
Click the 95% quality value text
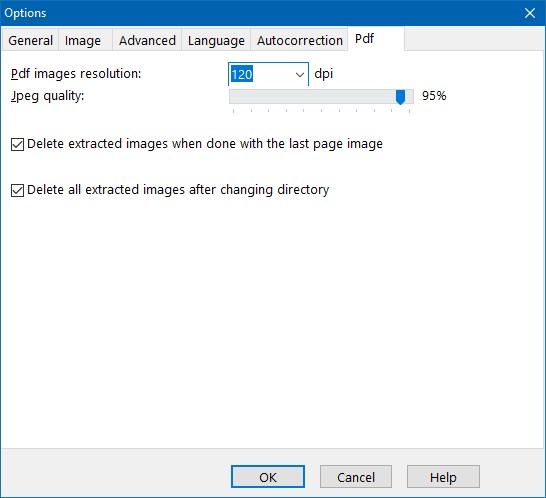pyautogui.click(x=434, y=96)
